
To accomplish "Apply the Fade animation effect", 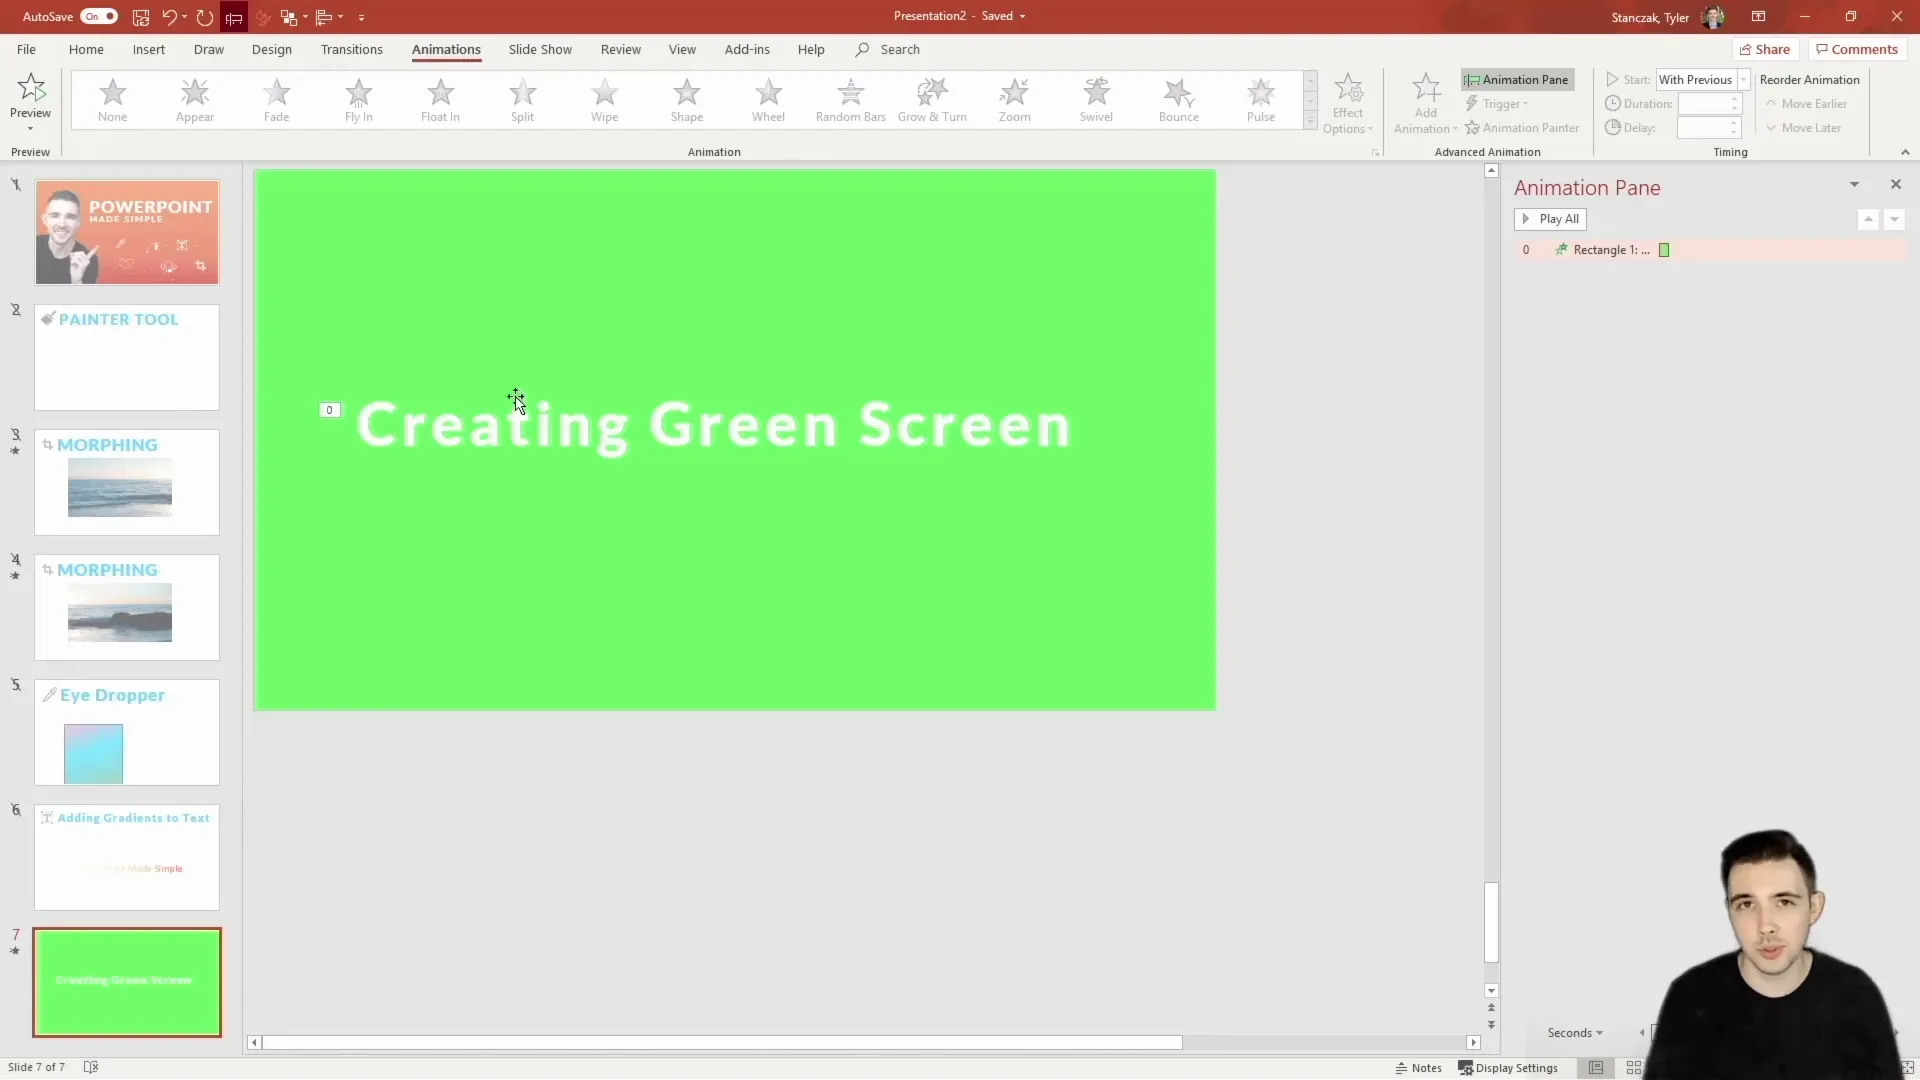I will pos(276,100).
